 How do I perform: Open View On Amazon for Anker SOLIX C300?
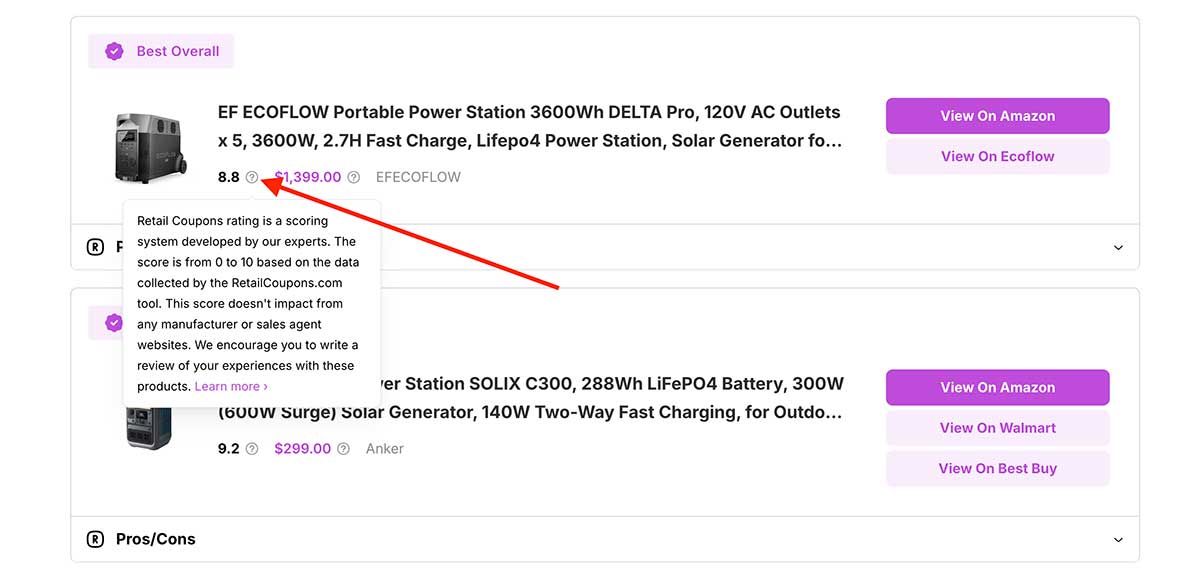997,387
